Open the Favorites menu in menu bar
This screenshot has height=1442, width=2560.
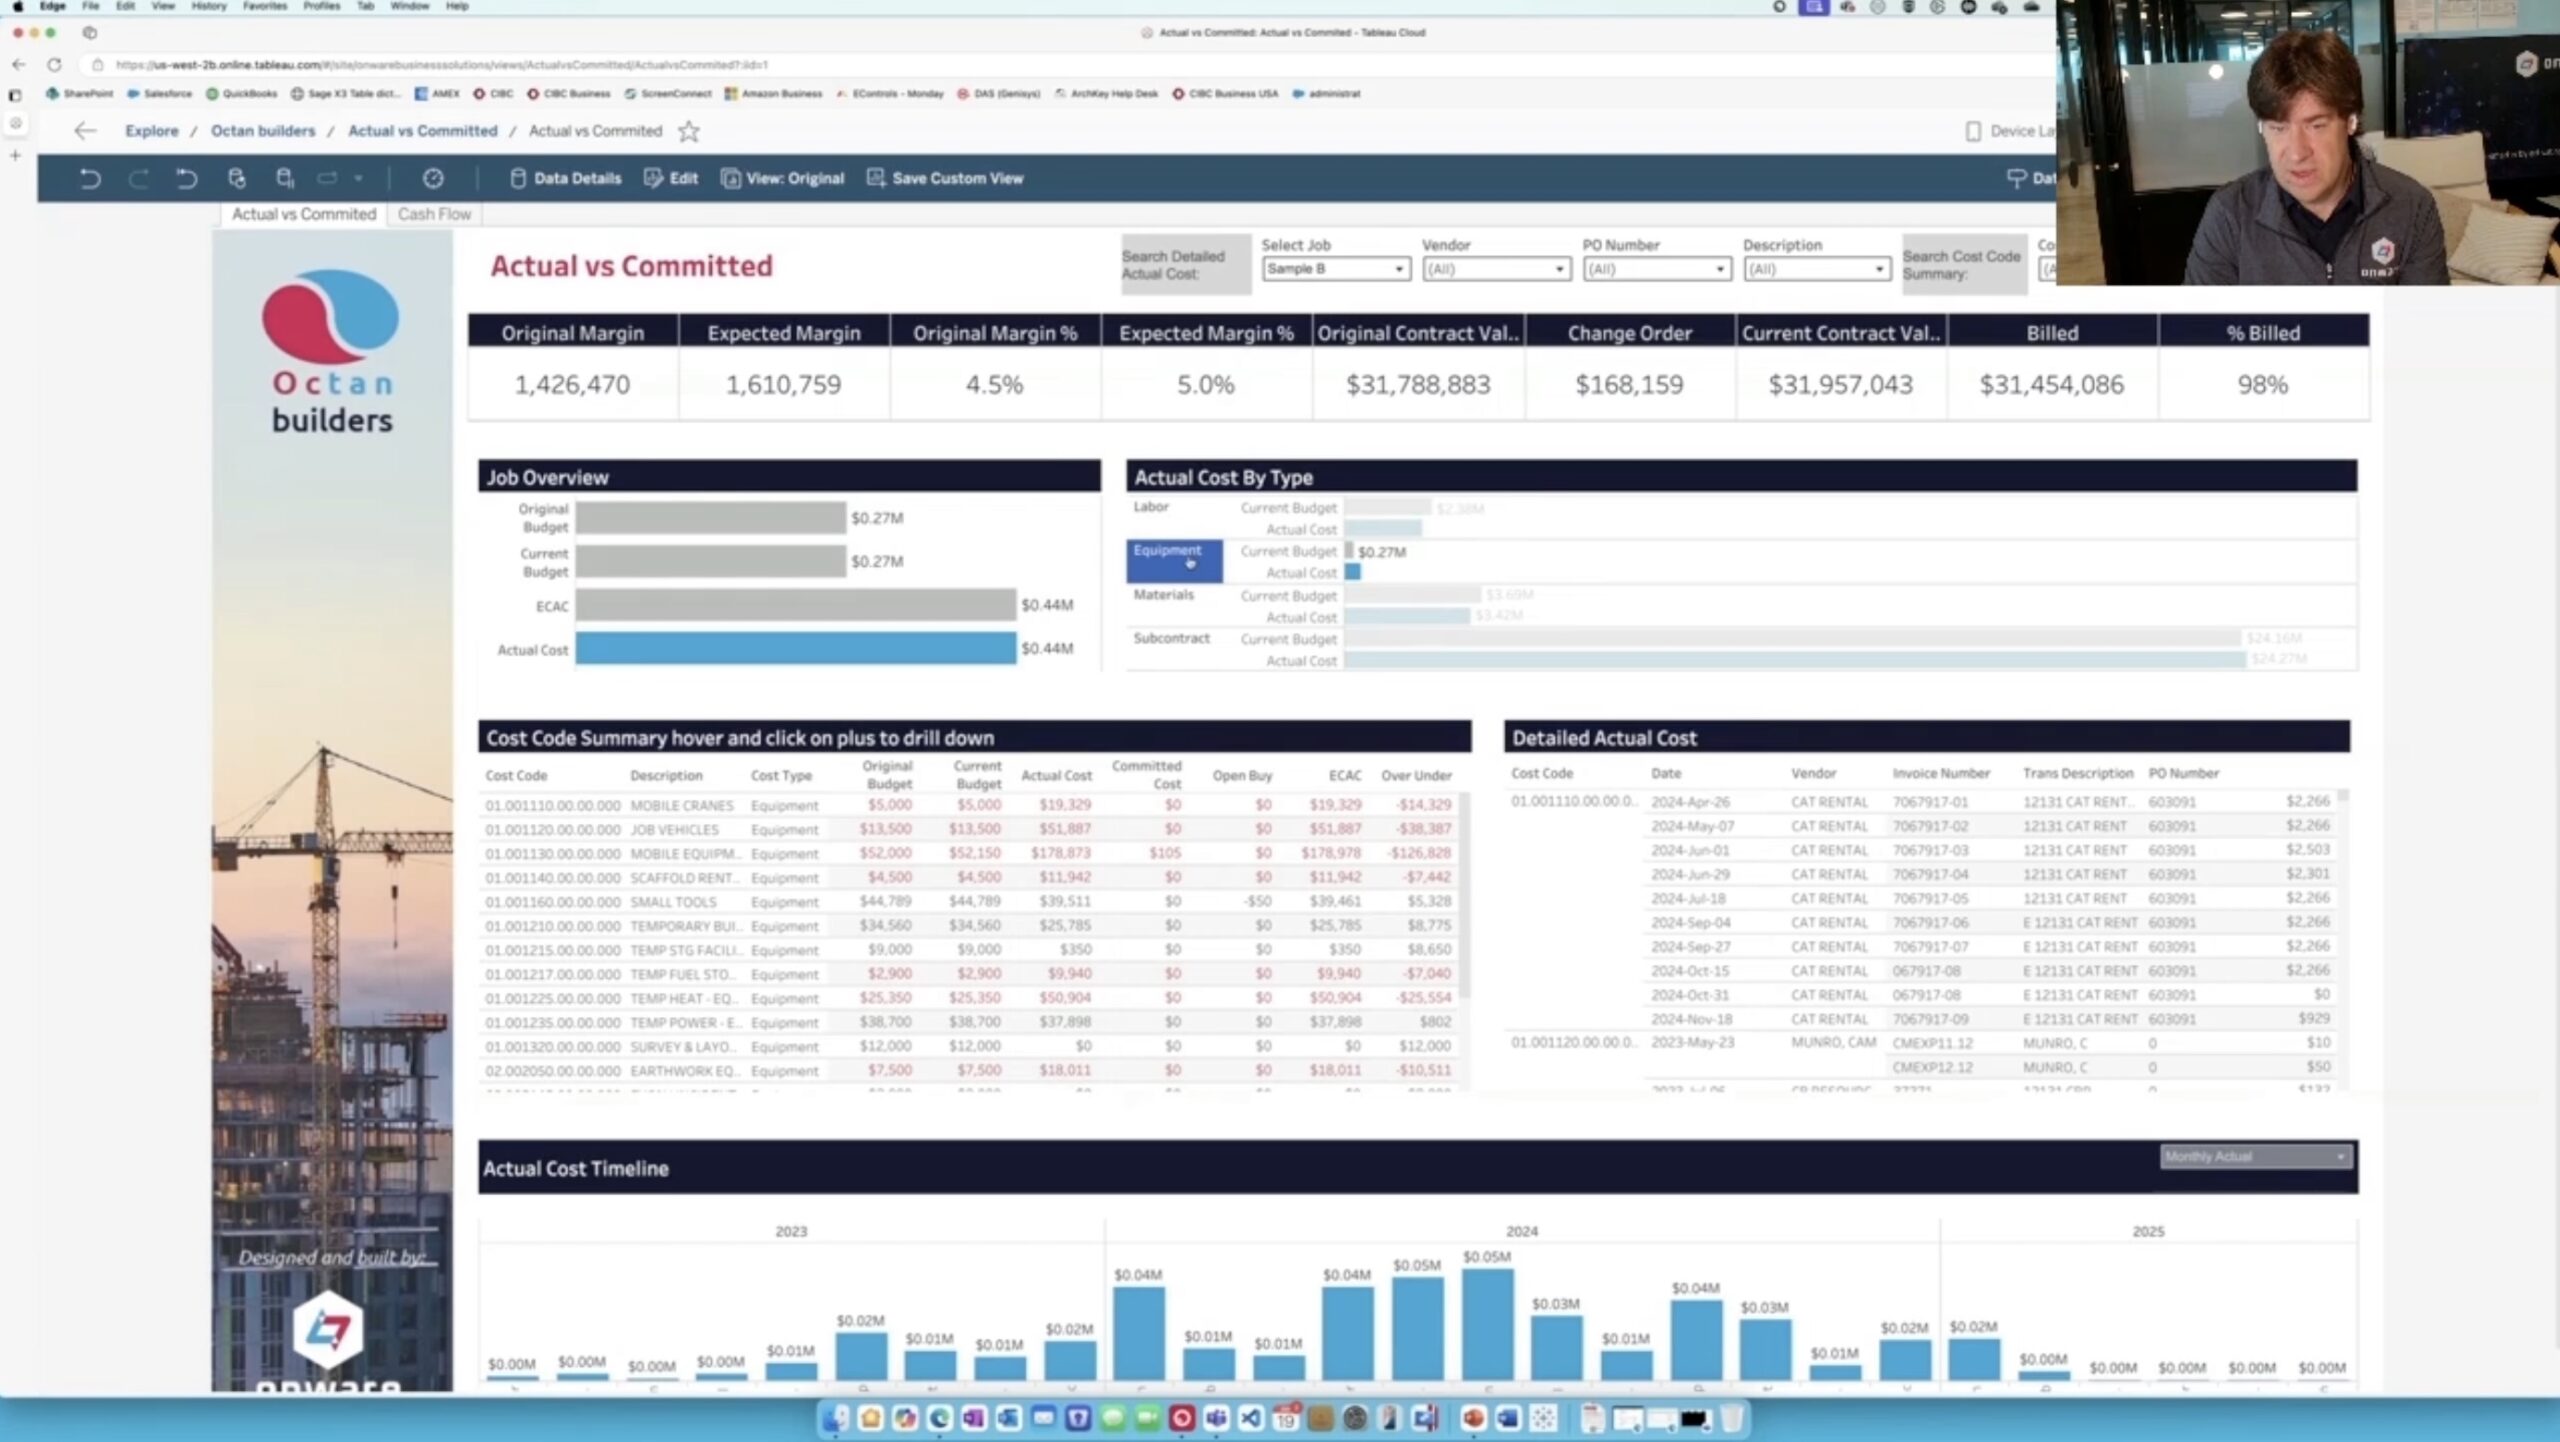pyautogui.click(x=265, y=6)
